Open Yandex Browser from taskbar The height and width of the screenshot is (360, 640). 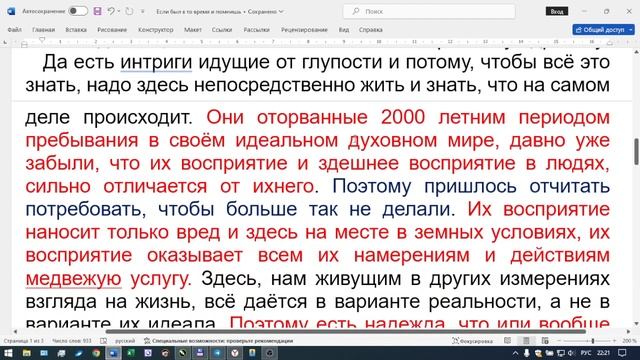click(x=235, y=353)
